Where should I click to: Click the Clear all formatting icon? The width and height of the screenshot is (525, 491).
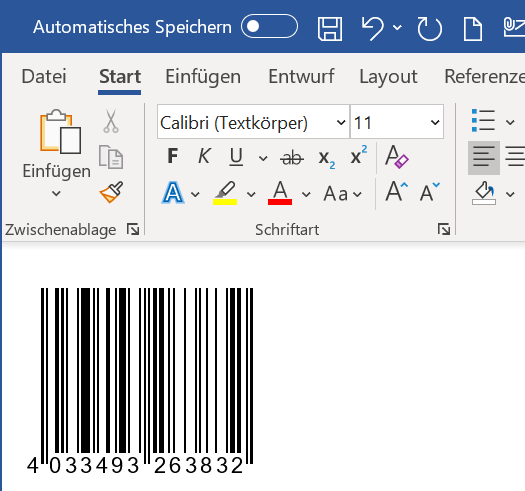pyautogui.click(x=397, y=156)
